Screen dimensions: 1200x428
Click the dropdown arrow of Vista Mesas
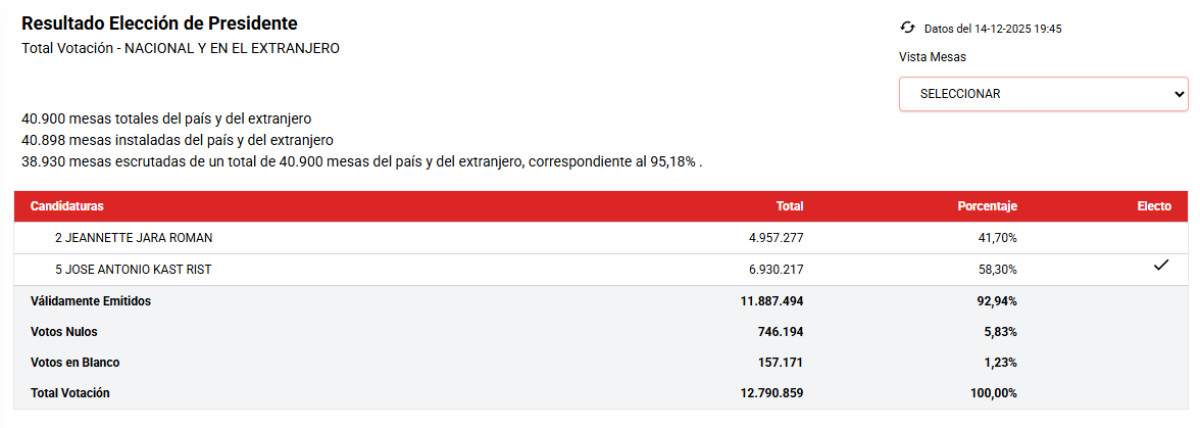[1177, 94]
